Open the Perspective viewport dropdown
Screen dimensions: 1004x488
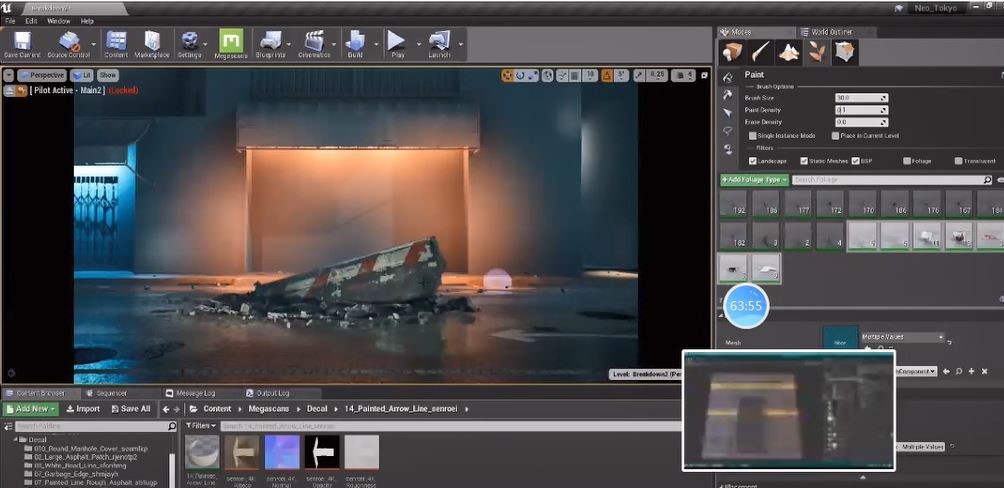pos(40,75)
